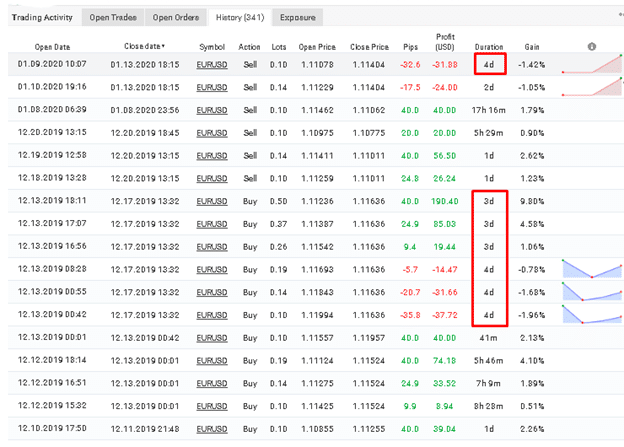The height and width of the screenshot is (447, 624).
Task: Select the 0.37 lots cell
Action: [x=279, y=224]
